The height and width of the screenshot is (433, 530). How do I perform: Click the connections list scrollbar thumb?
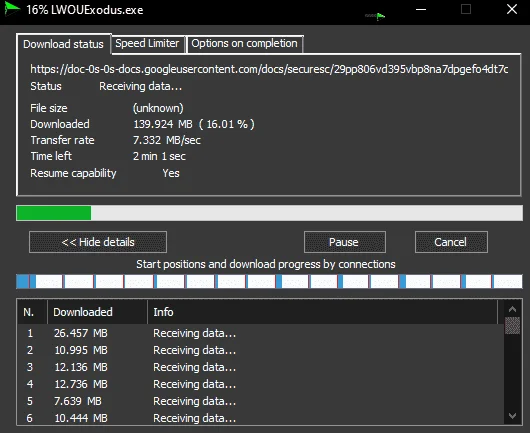point(512,326)
